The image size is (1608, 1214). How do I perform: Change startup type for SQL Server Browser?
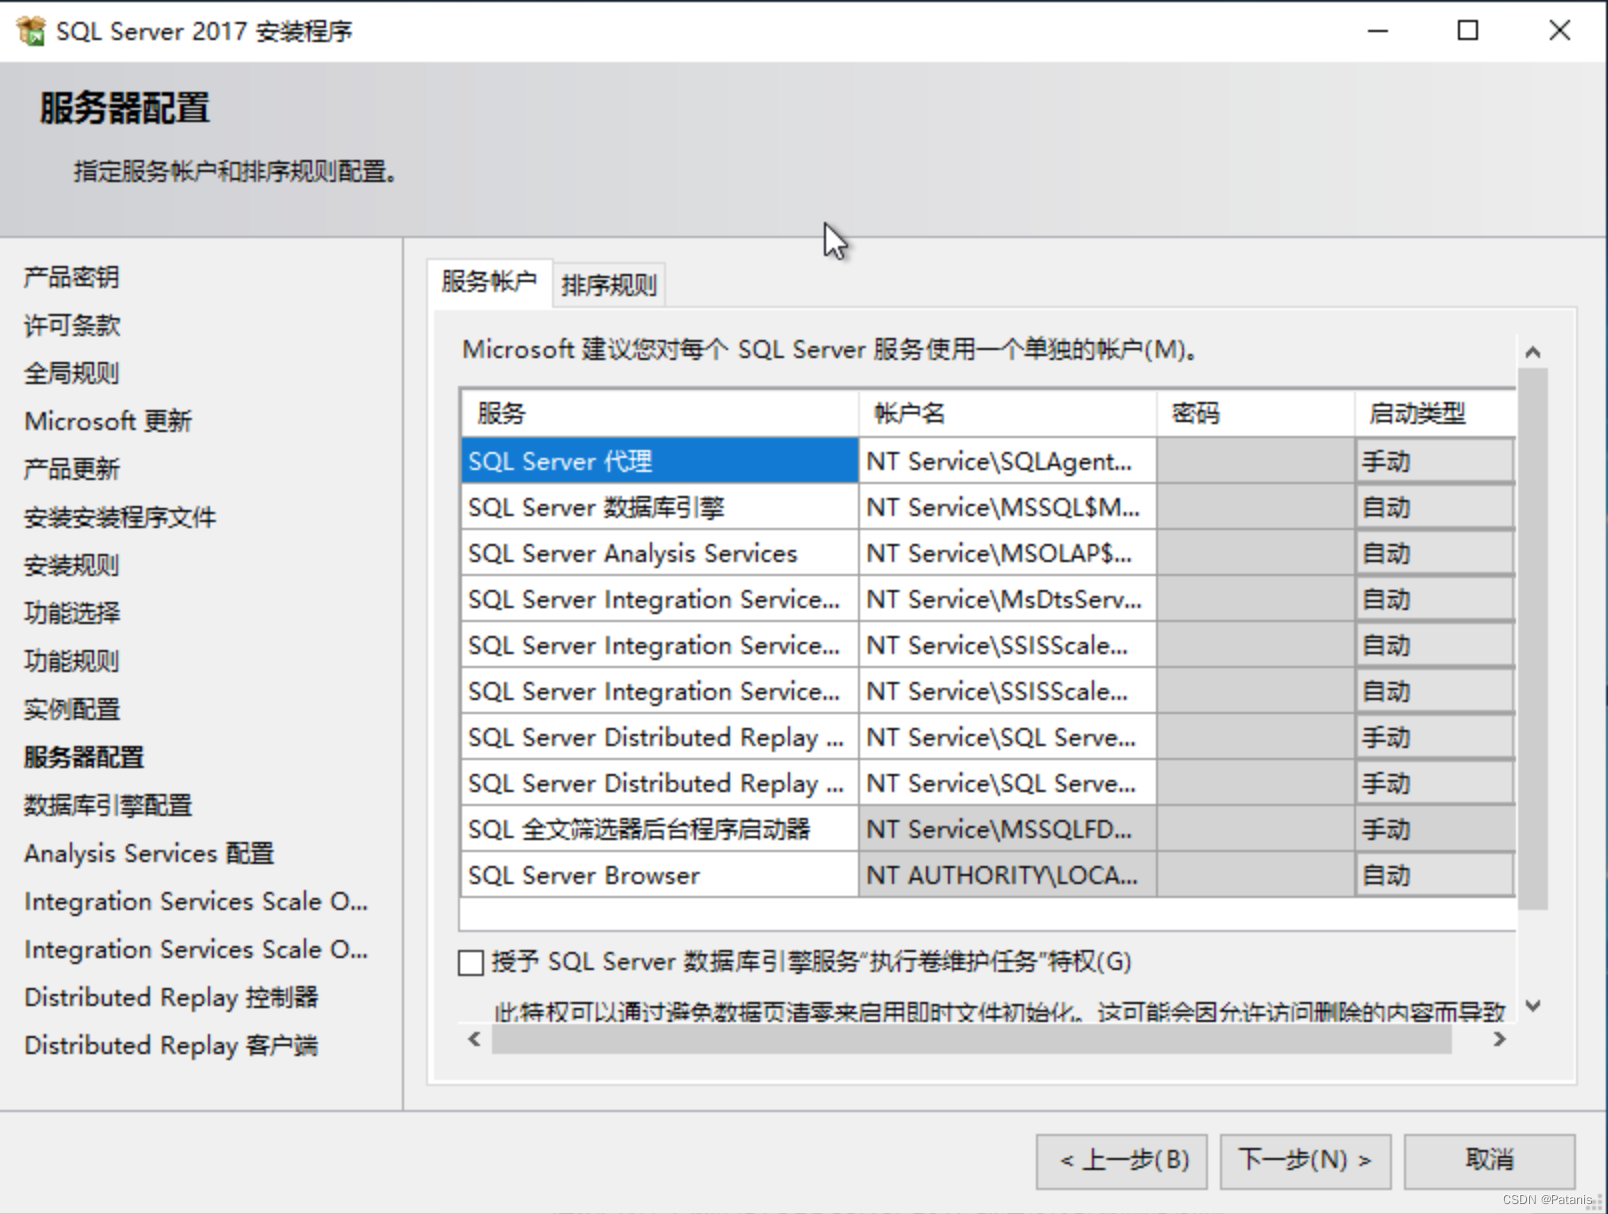point(1435,875)
